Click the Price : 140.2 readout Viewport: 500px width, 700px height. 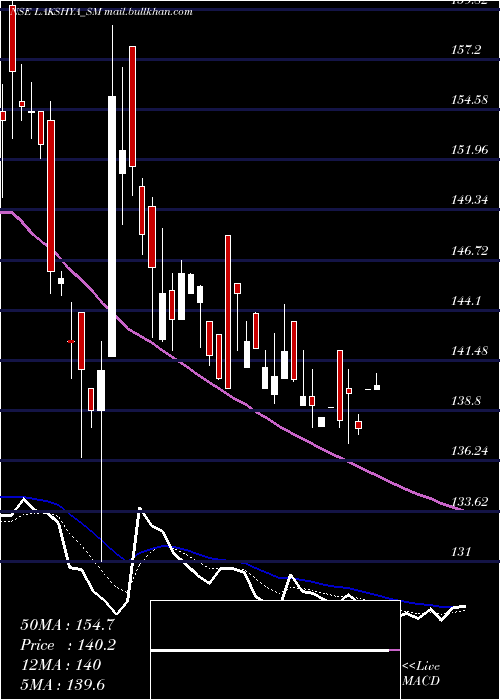[68, 645]
